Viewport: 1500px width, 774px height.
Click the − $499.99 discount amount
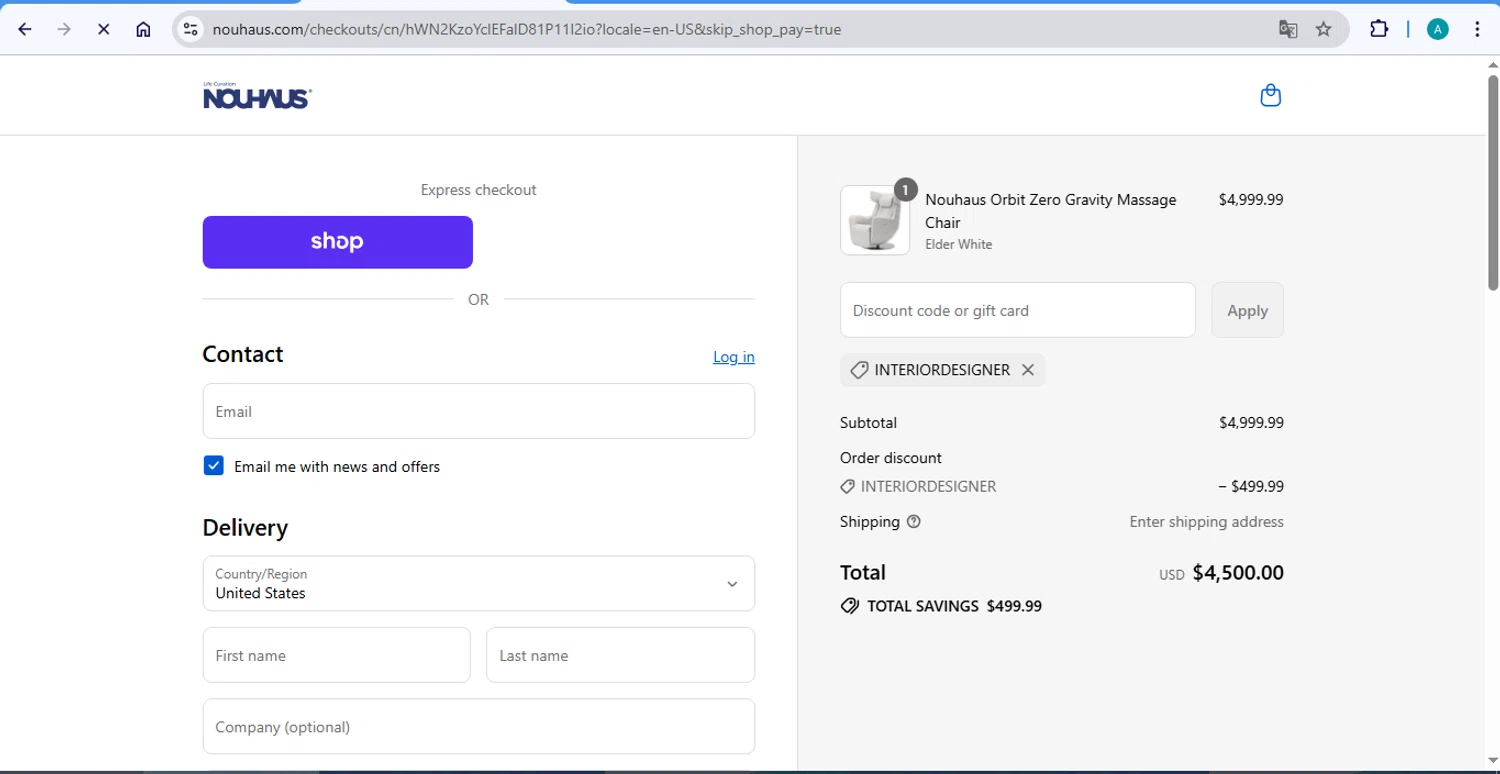click(x=1251, y=487)
